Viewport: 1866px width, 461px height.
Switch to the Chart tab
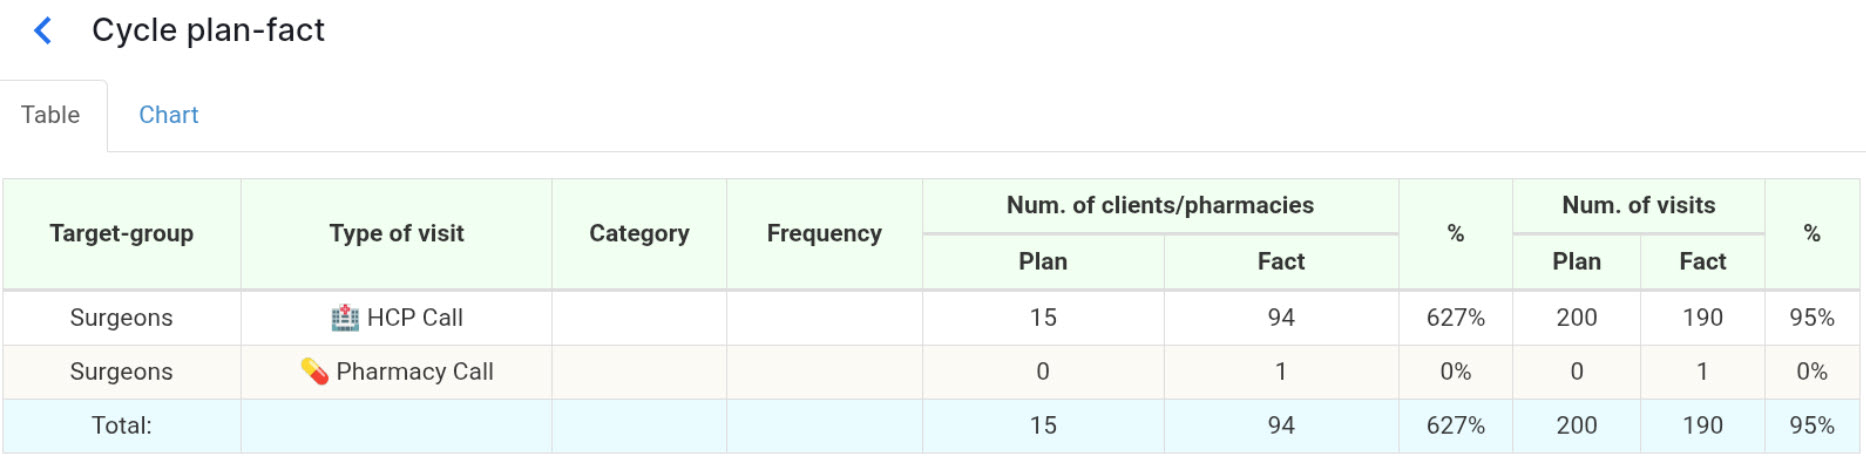coord(168,115)
